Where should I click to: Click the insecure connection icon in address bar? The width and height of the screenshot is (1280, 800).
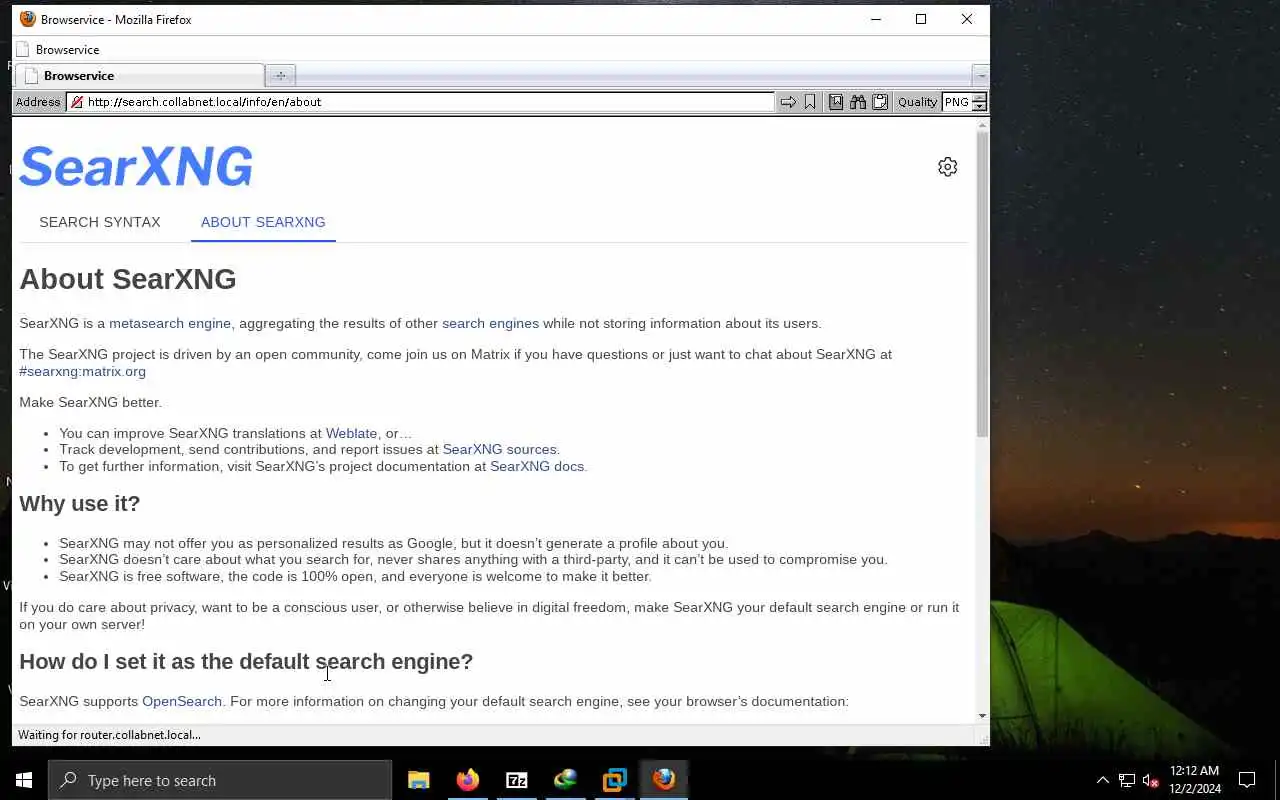point(76,102)
